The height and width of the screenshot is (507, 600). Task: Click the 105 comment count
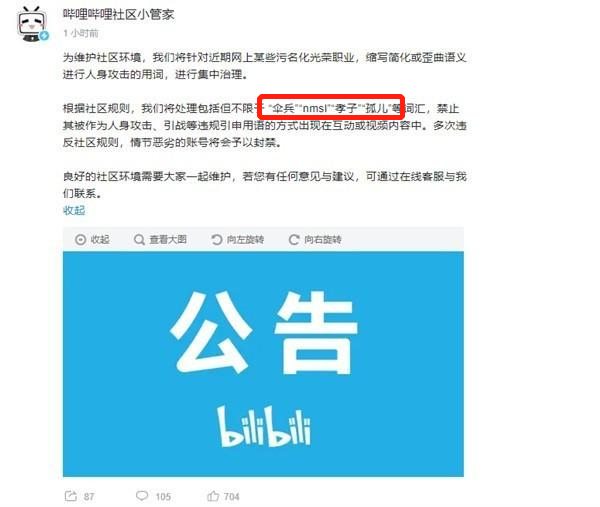163,497
